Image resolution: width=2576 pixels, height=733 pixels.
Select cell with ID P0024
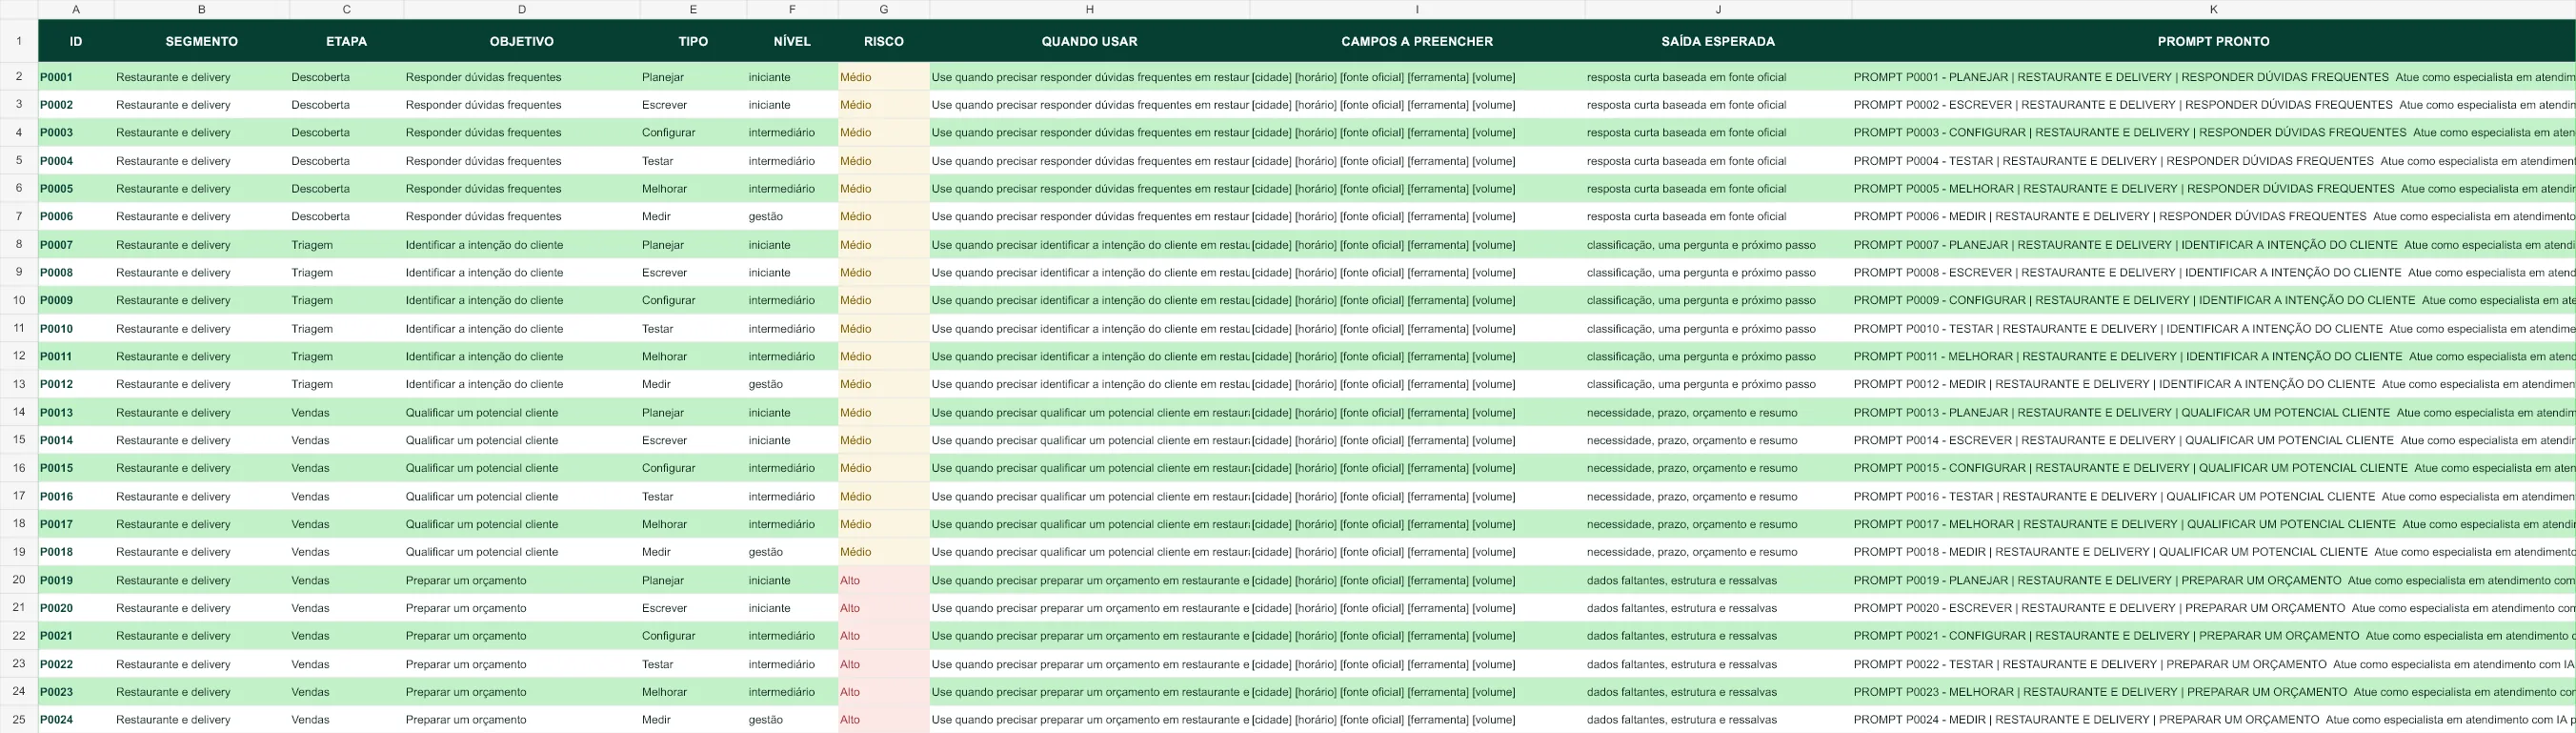76,719
